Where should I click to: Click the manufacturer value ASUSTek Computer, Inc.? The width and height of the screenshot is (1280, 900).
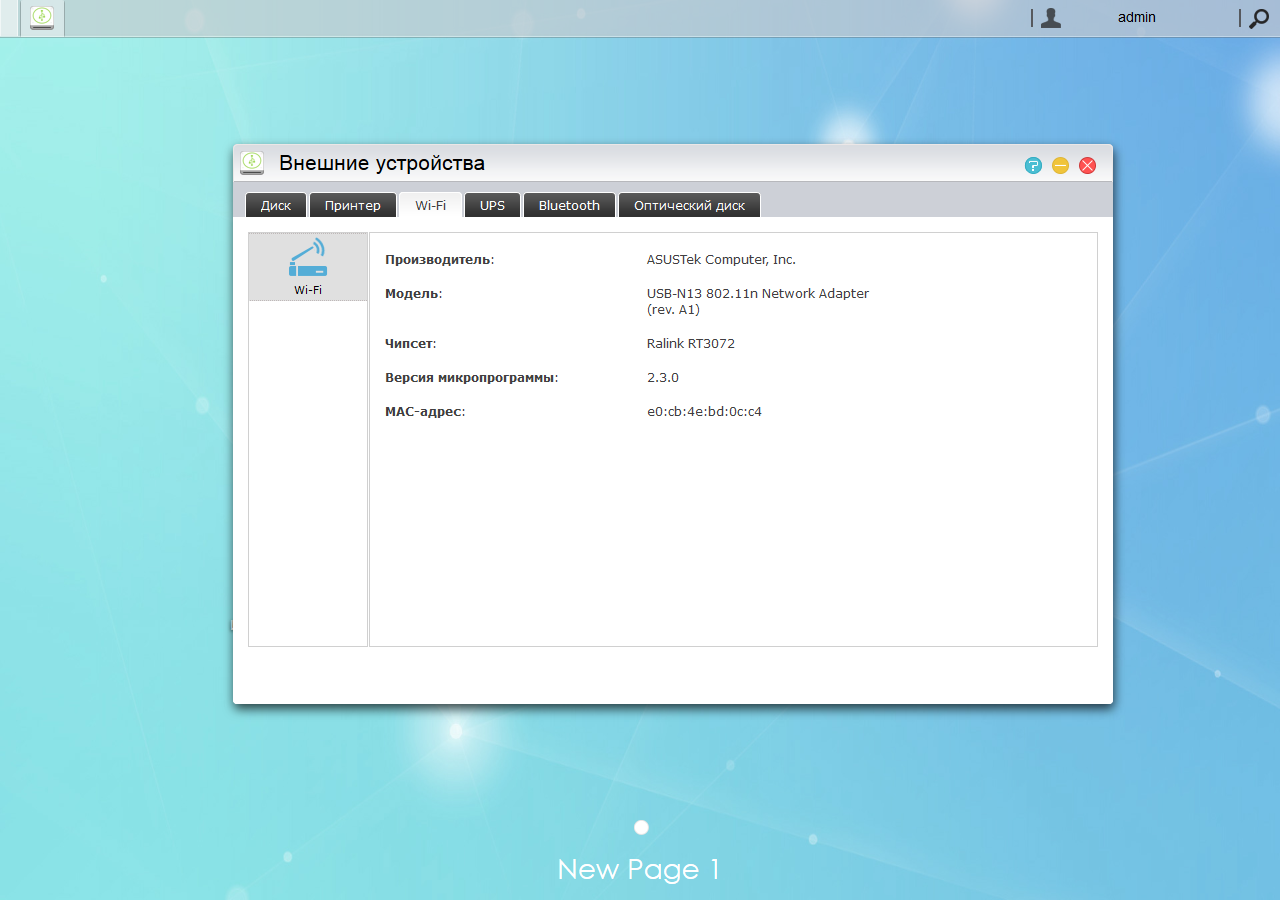tap(721, 260)
